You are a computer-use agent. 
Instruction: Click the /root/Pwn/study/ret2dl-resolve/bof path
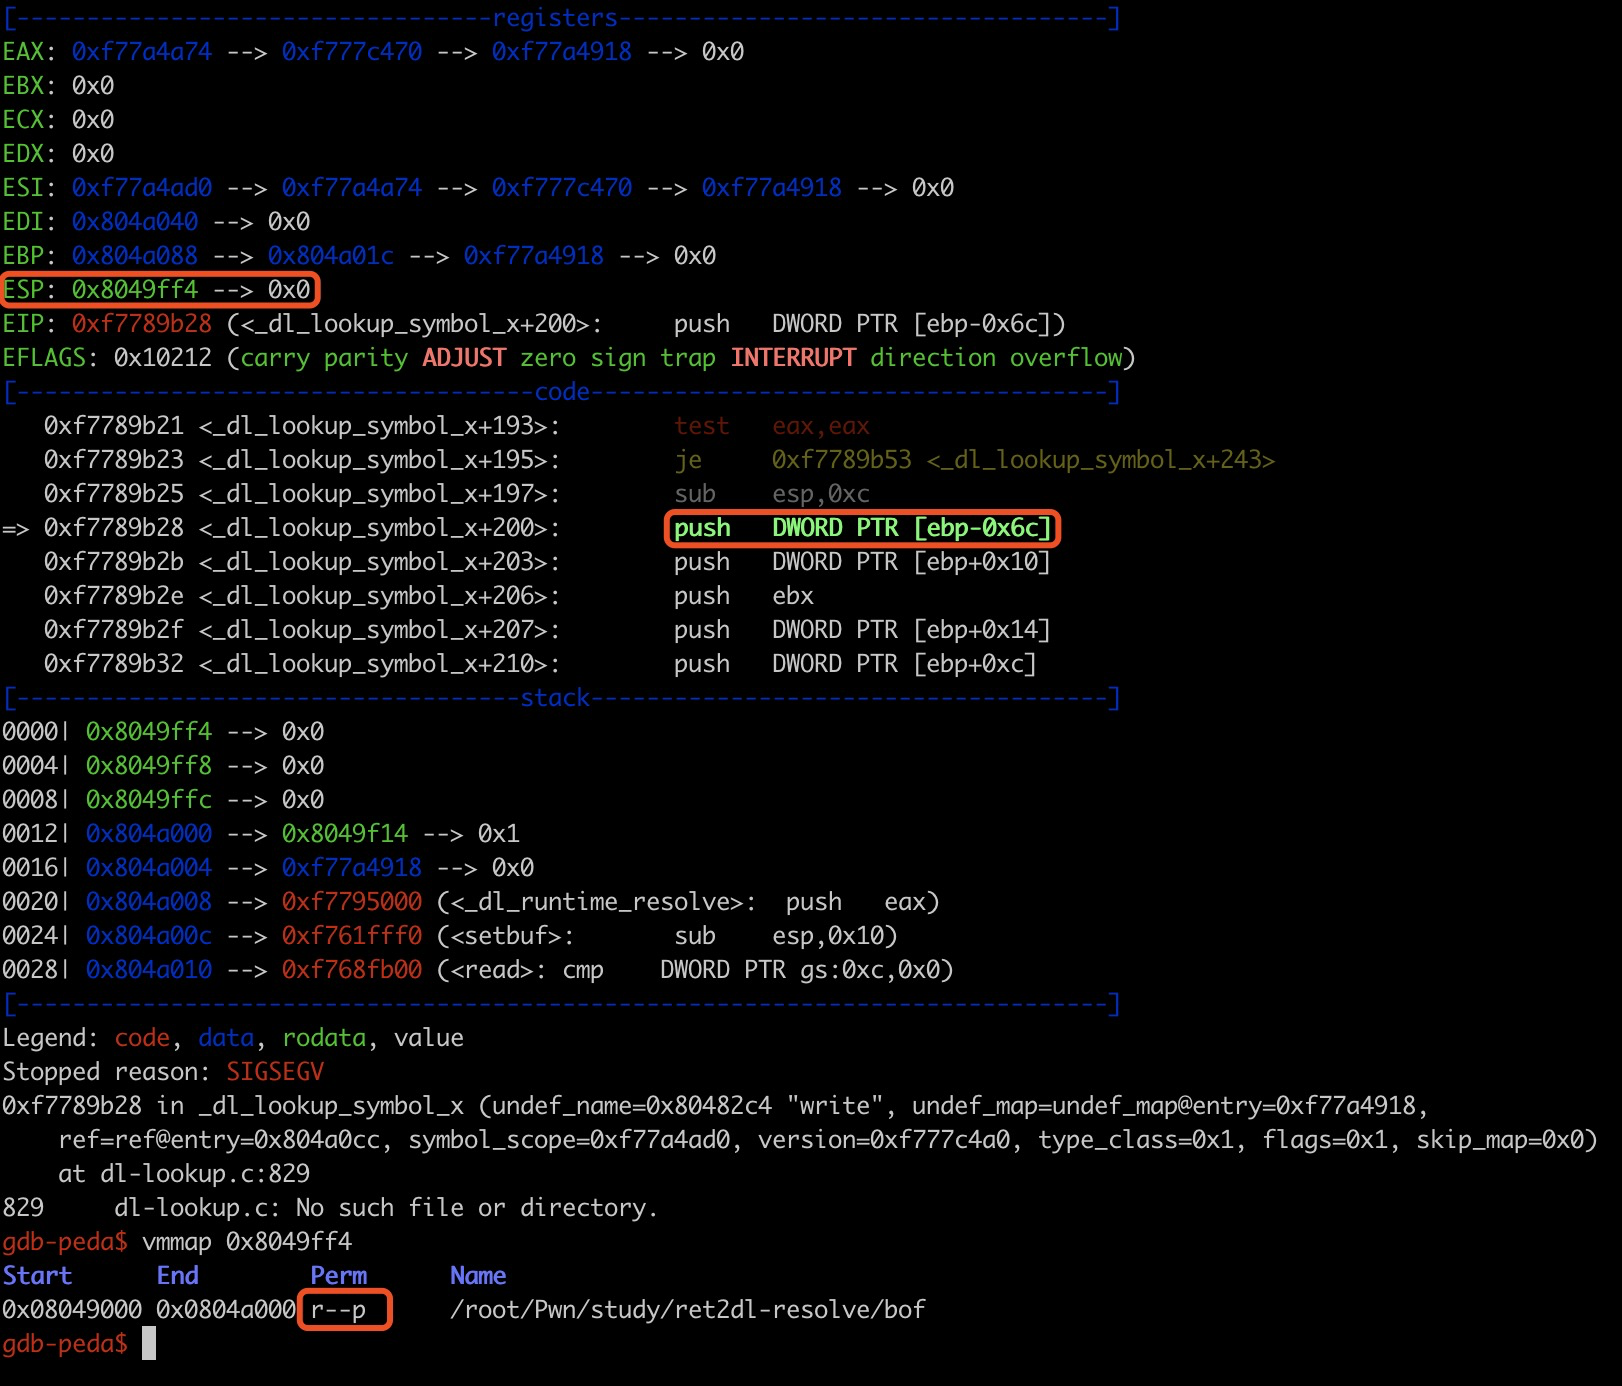[688, 1310]
